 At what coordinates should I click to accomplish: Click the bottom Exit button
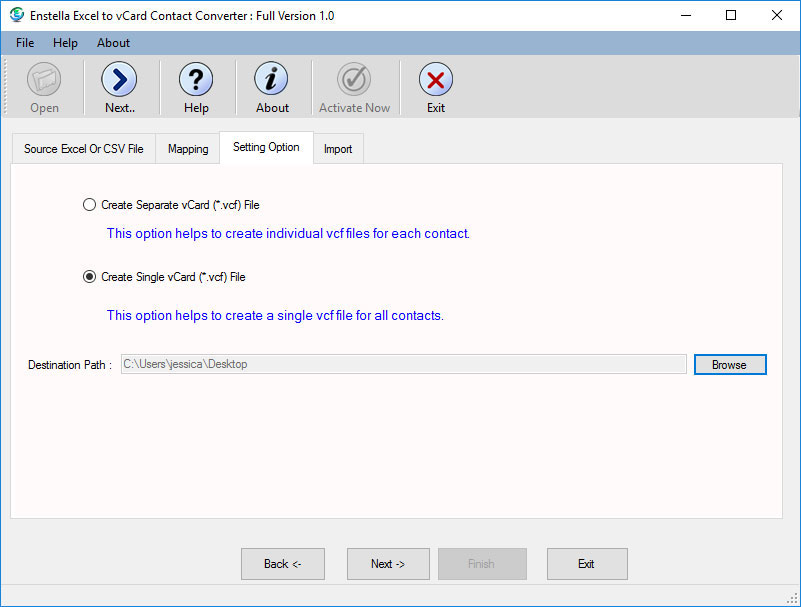pos(586,564)
